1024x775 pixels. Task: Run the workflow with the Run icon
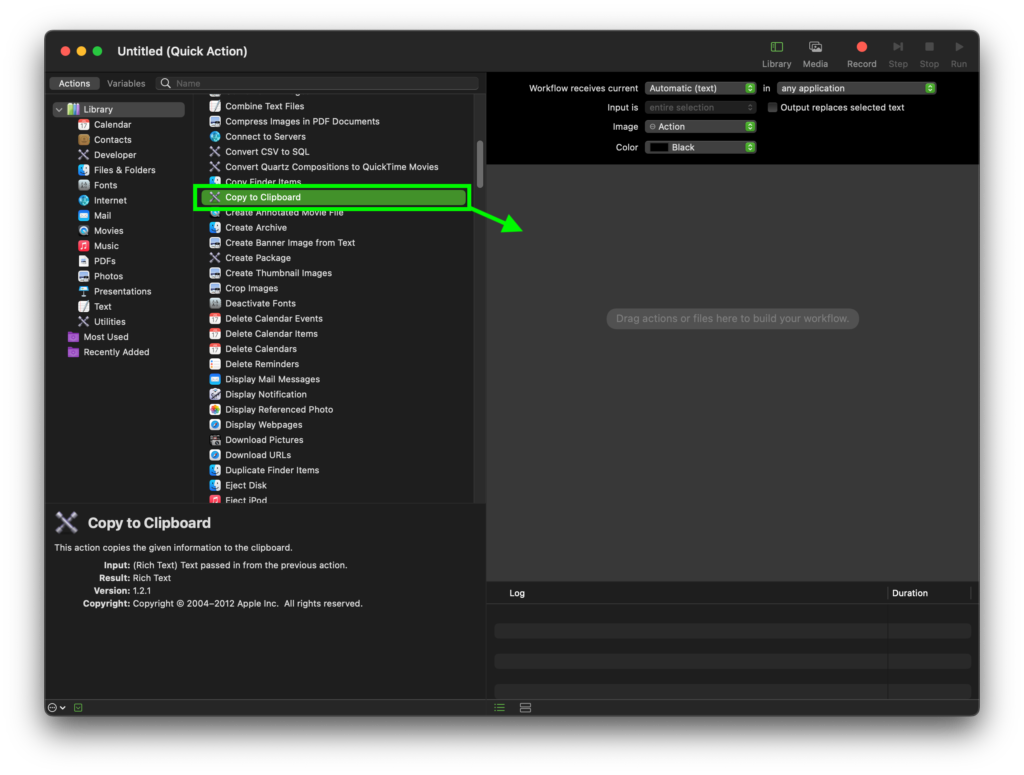[x=959, y=47]
